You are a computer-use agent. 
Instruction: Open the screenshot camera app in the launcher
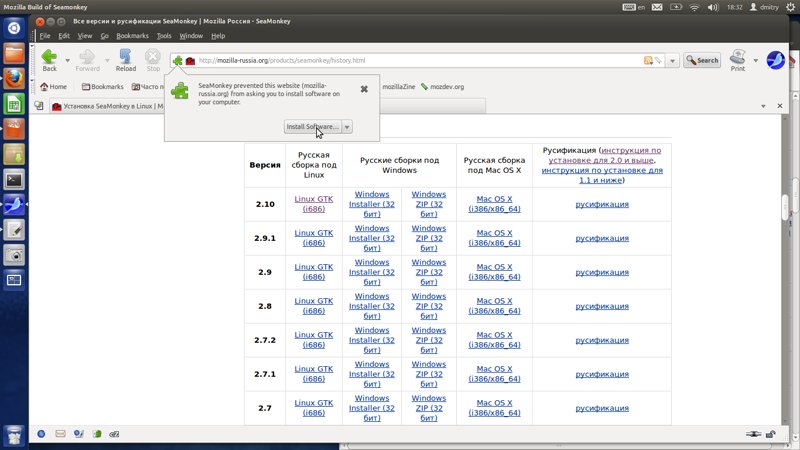click(x=14, y=255)
